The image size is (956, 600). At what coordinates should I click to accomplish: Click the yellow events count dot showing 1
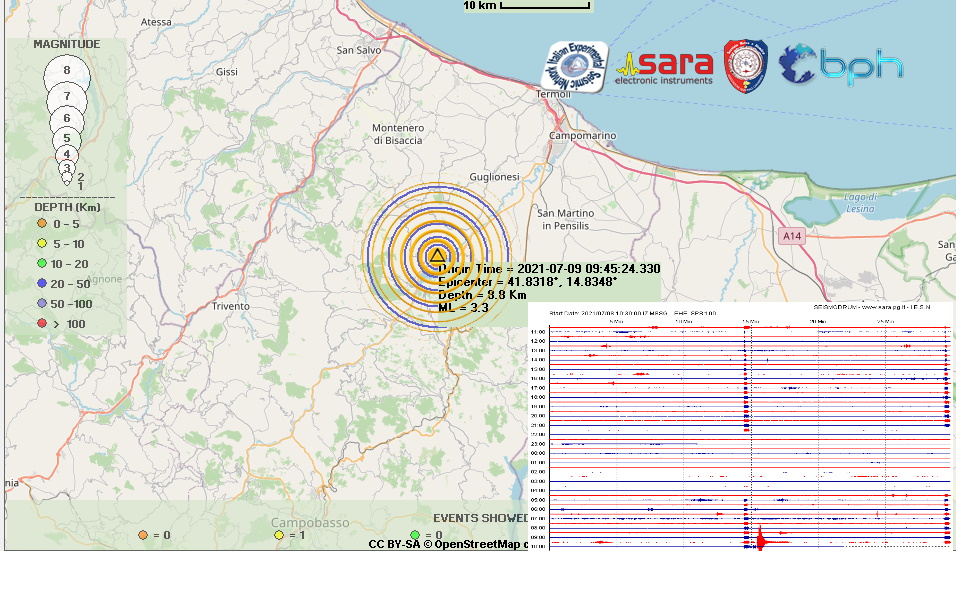pos(279,535)
